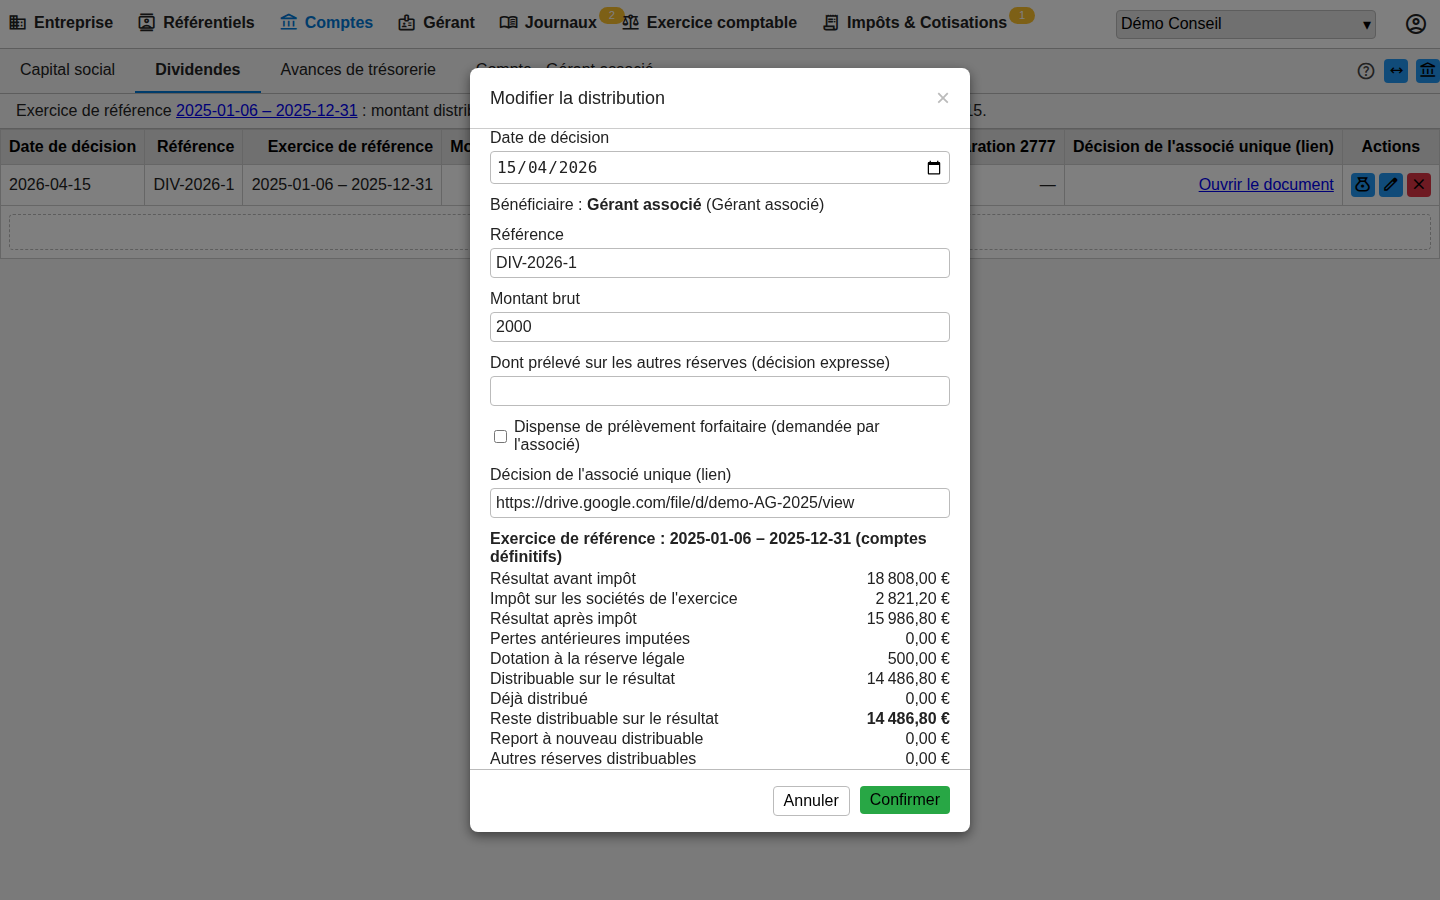This screenshot has width=1440, height=900.
Task: Focus the Référence input containing DIV-2026-1
Action: pos(720,263)
